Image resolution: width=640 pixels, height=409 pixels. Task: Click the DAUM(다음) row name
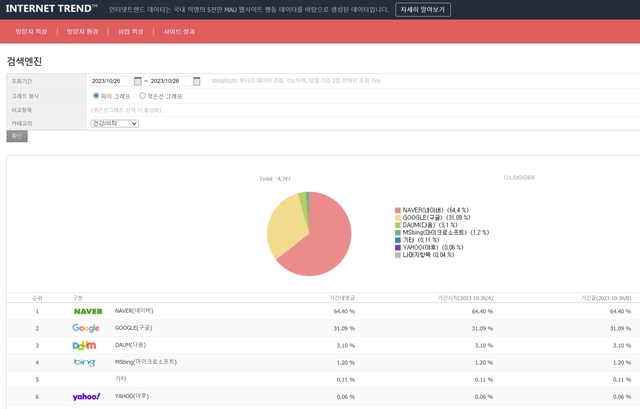[130, 345]
